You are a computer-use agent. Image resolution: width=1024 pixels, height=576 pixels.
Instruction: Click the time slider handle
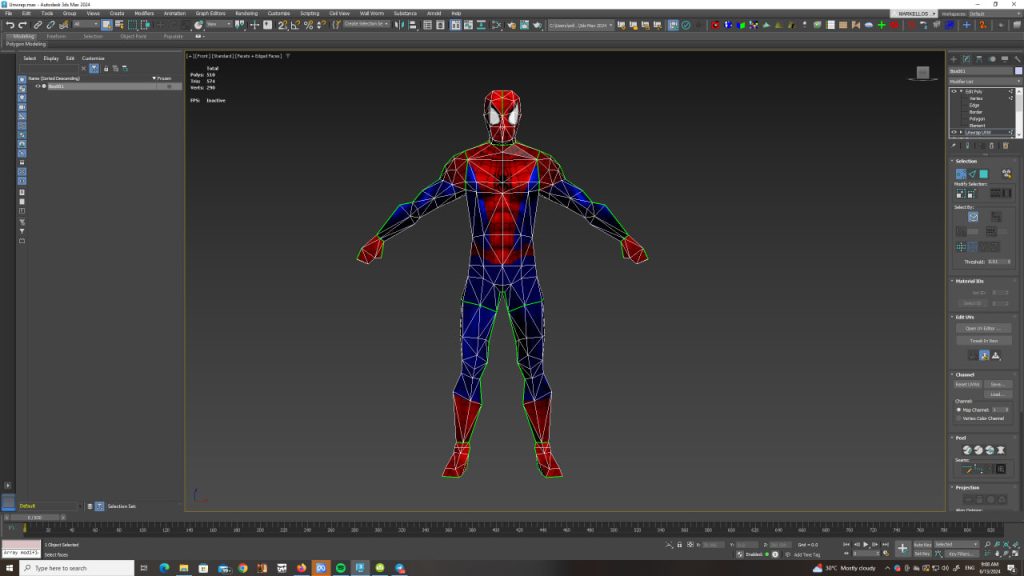point(34,517)
